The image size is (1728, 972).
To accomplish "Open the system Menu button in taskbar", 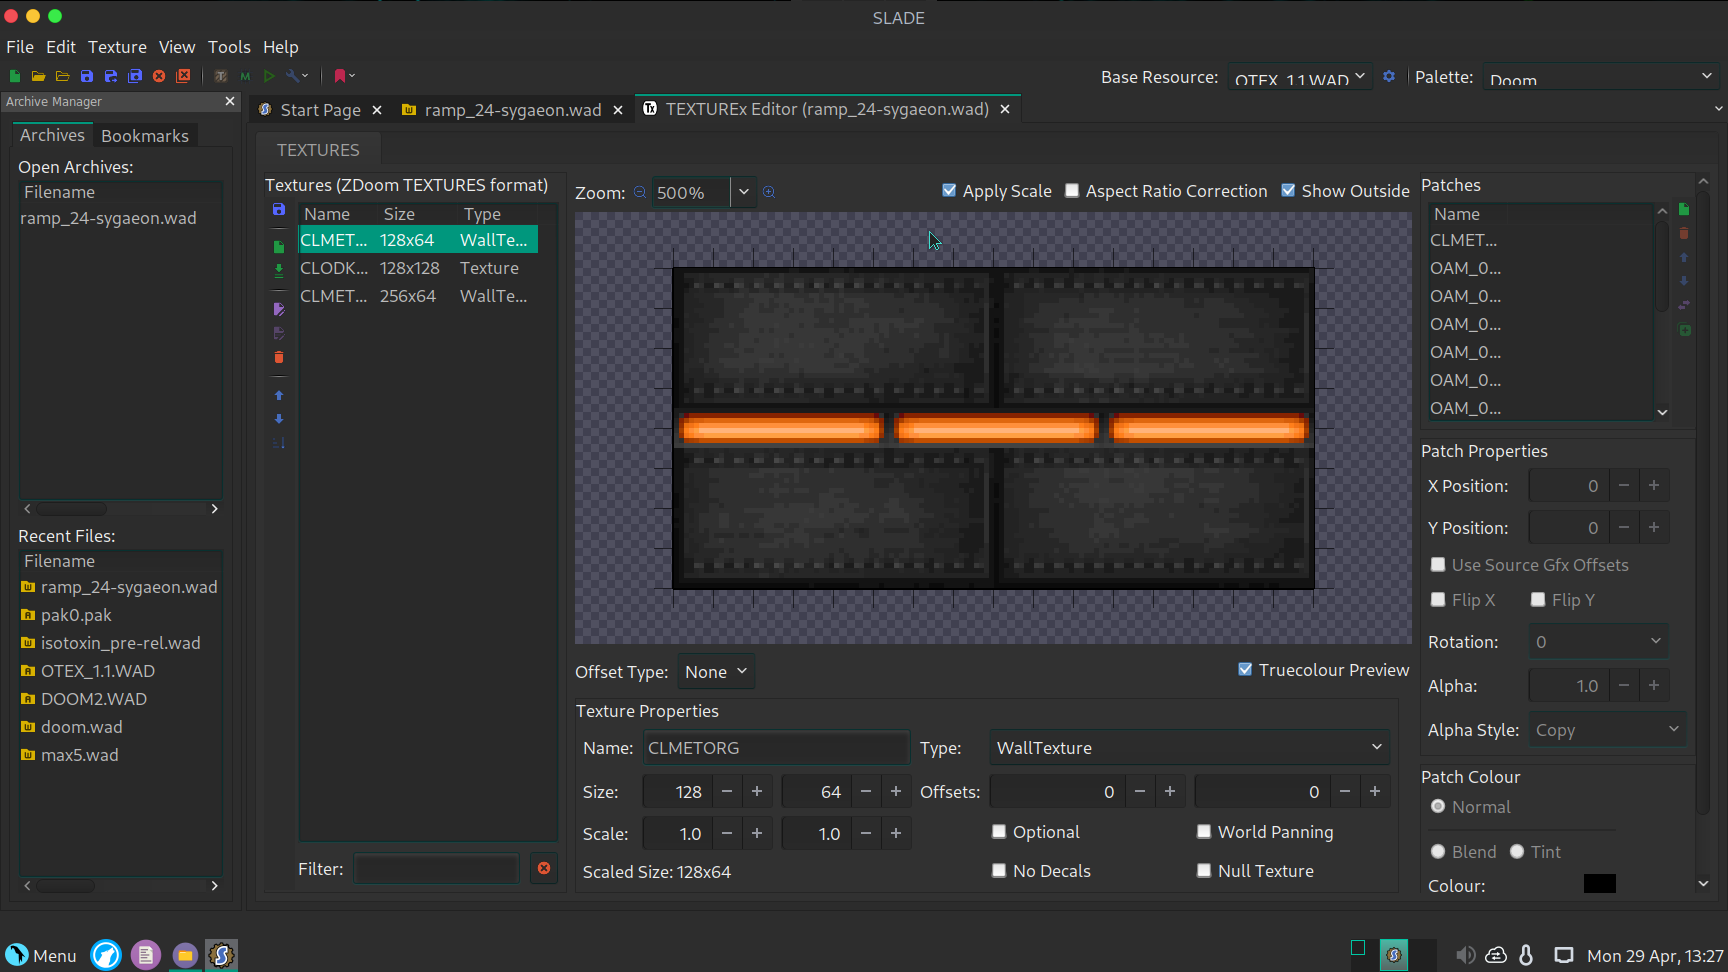I will (41, 955).
